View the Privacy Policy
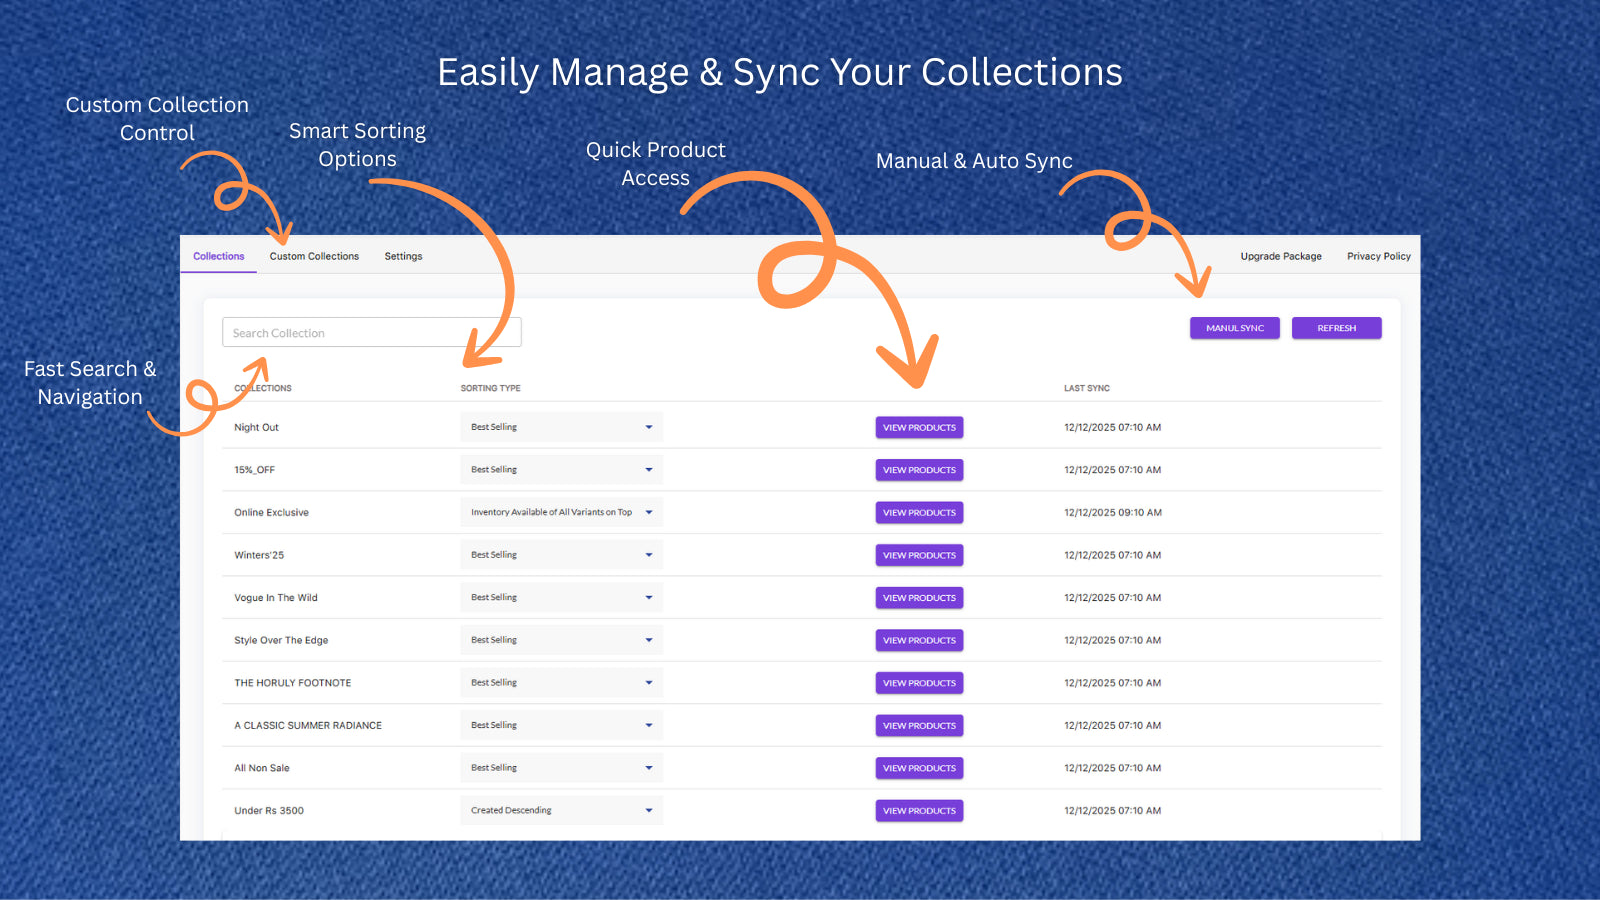Image resolution: width=1600 pixels, height=900 pixels. pyautogui.click(x=1378, y=256)
